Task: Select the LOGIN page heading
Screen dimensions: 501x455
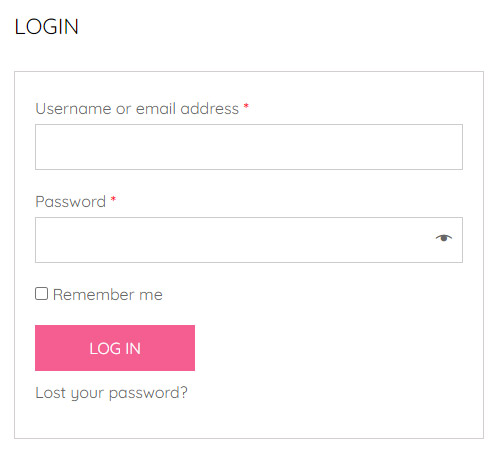Action: coord(47,27)
